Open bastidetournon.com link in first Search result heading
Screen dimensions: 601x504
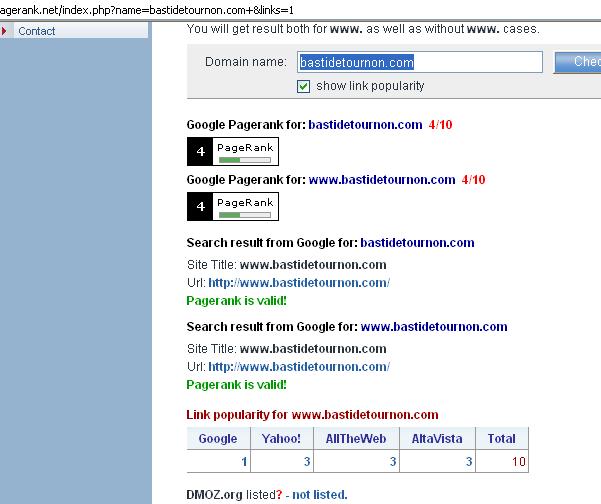click(417, 243)
